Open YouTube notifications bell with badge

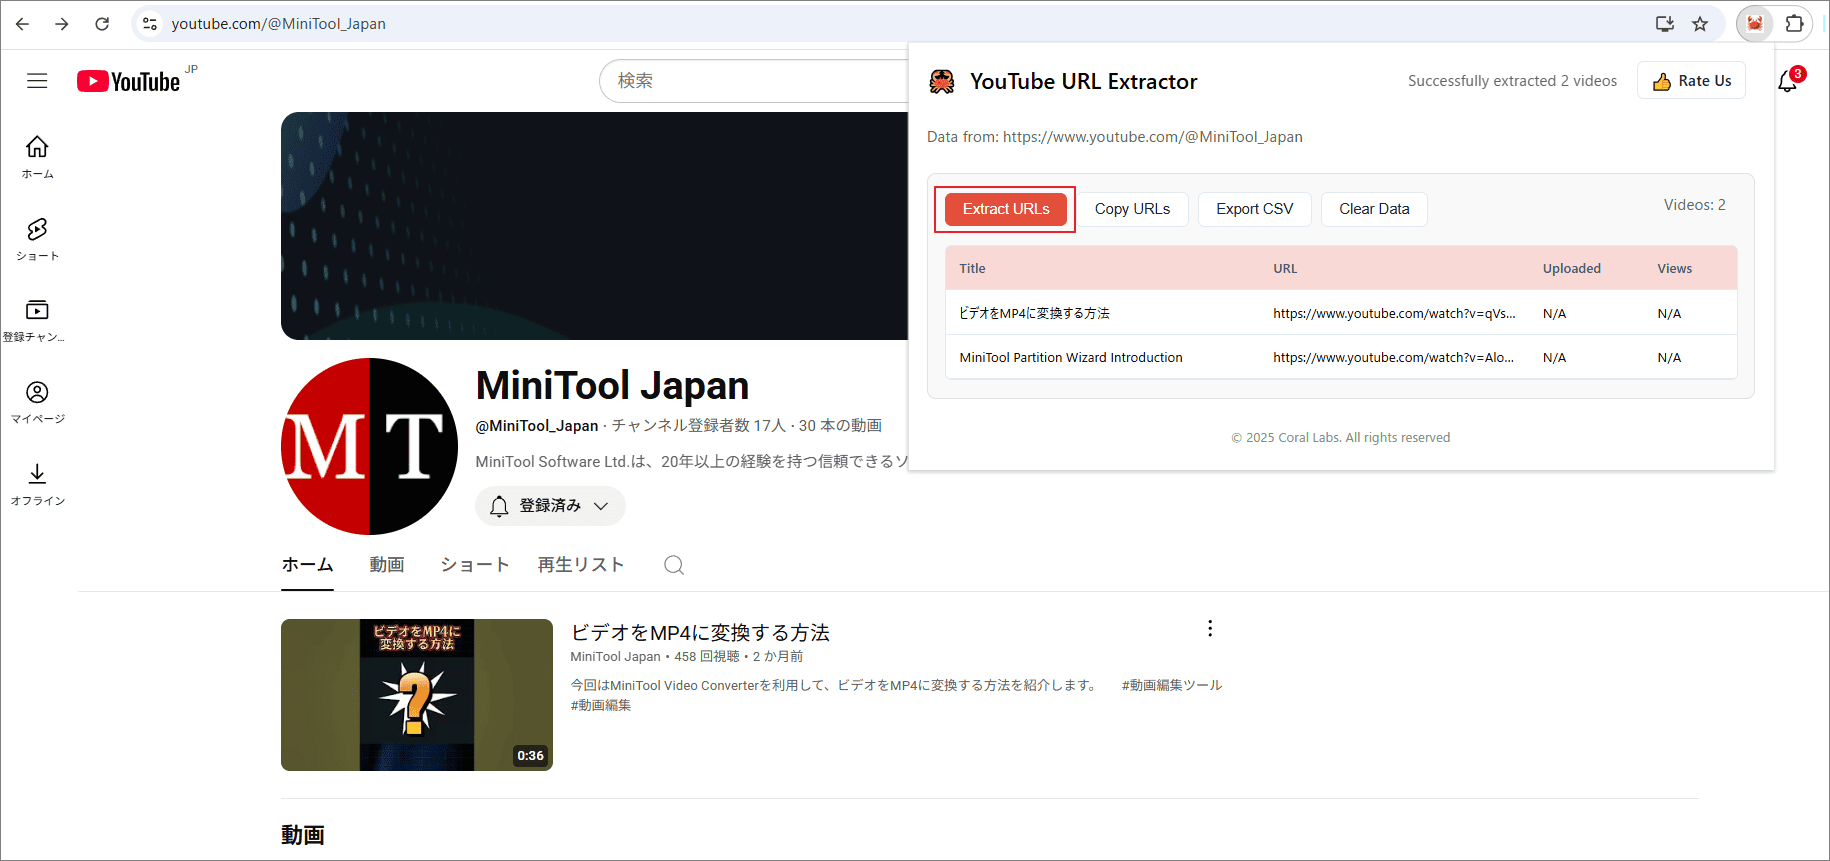pos(1788,81)
